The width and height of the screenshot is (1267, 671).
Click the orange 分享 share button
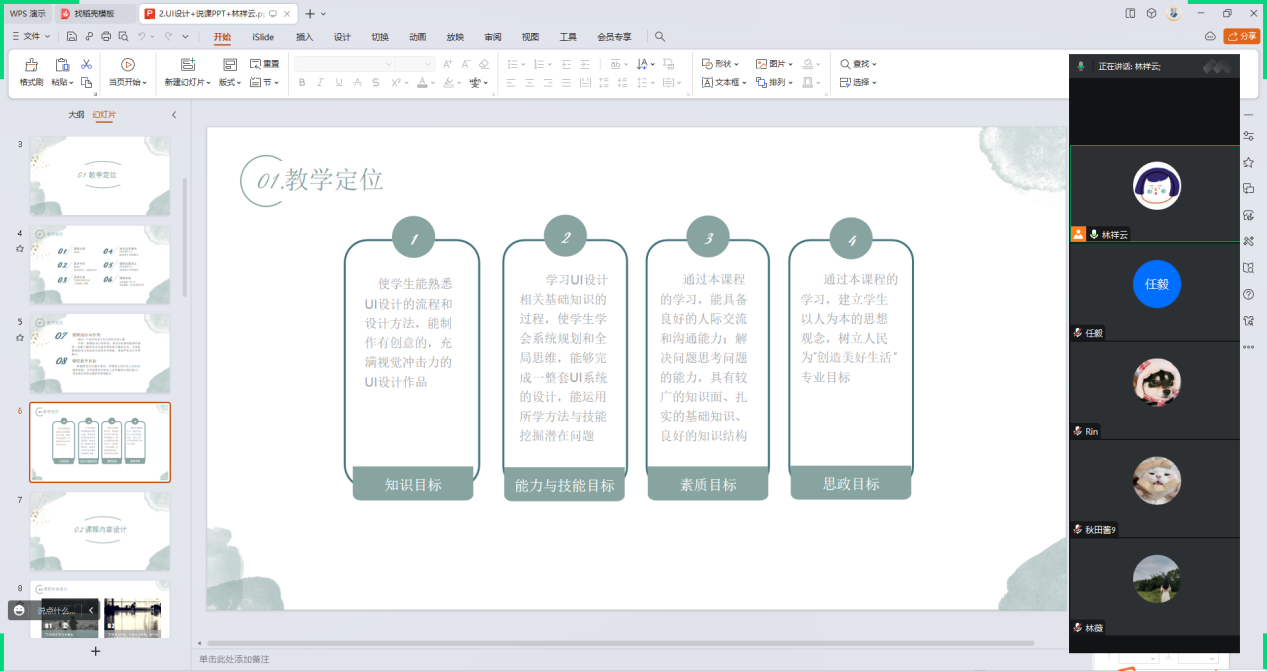click(x=1242, y=36)
